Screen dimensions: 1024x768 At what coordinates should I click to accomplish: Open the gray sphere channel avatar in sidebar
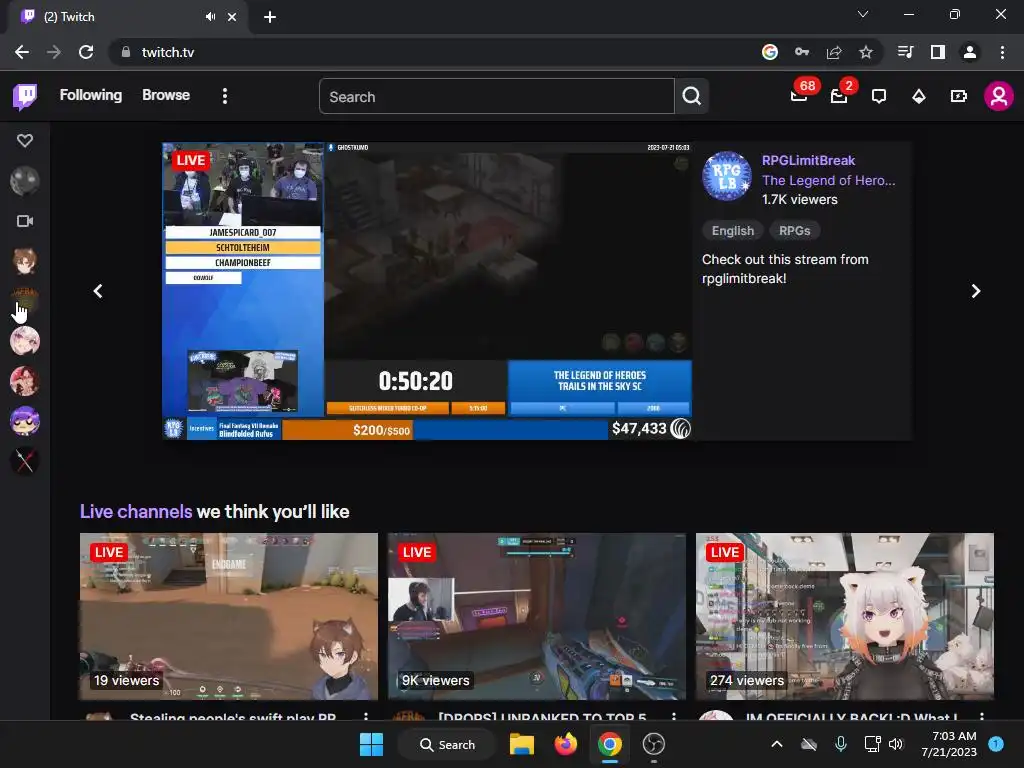click(x=25, y=181)
